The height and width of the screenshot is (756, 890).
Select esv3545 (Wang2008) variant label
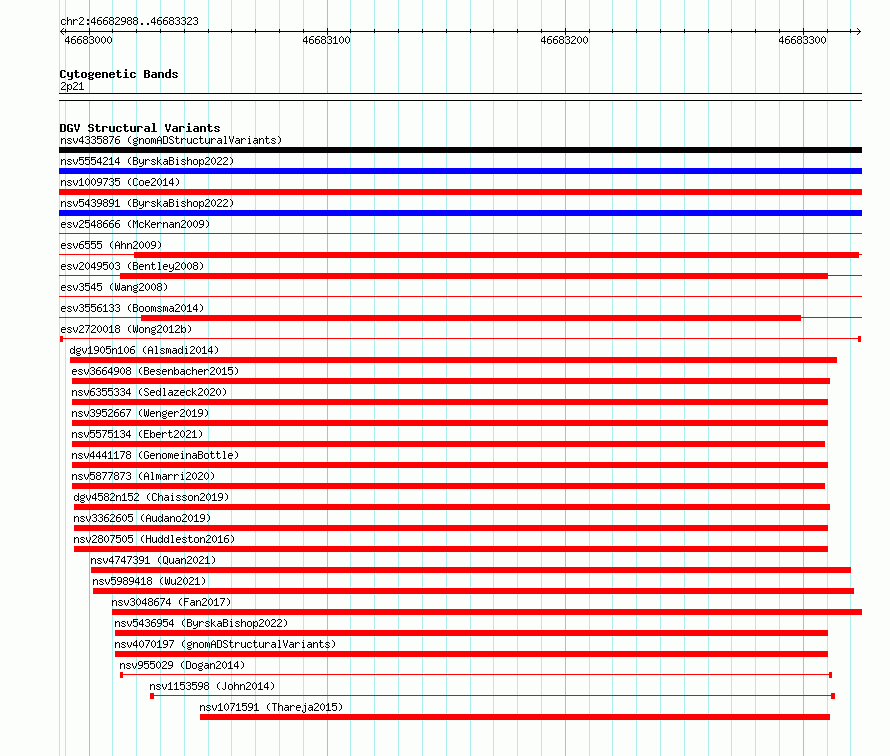pyautogui.click(x=114, y=287)
